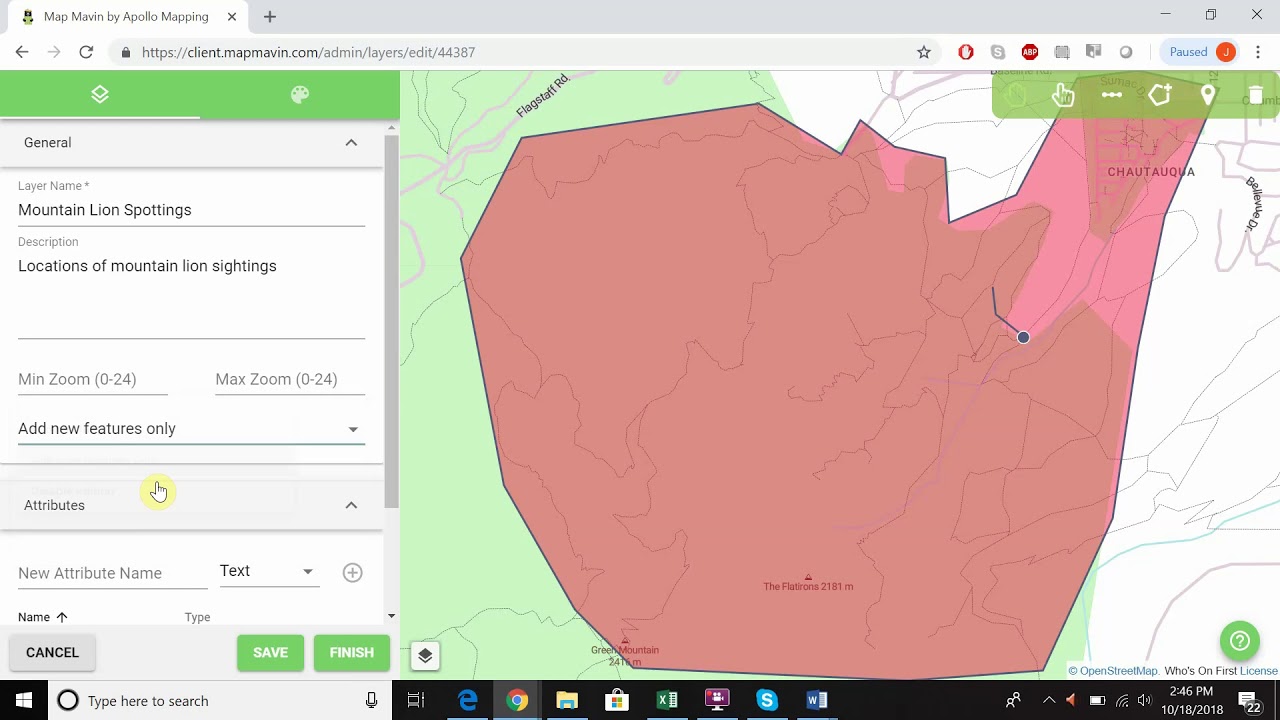Collapse the Attributes section
This screenshot has height=720, width=1280.
coord(351,505)
